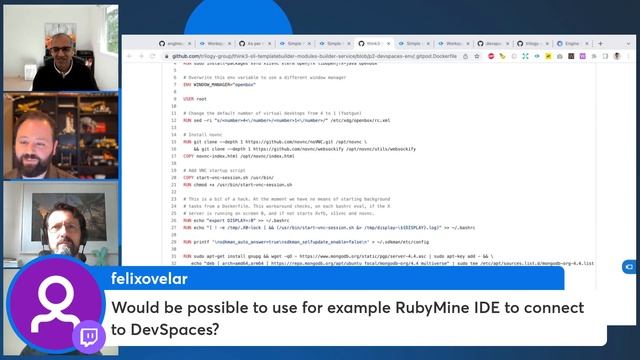Click the padlock icon beside github.com
640x360 pixels.
tap(167, 56)
